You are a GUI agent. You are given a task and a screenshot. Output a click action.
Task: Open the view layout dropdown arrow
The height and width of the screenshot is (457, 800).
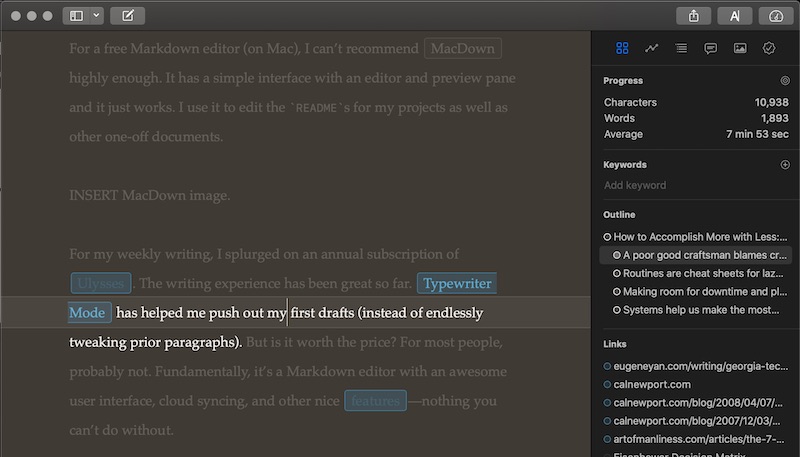pyautogui.click(x=96, y=16)
